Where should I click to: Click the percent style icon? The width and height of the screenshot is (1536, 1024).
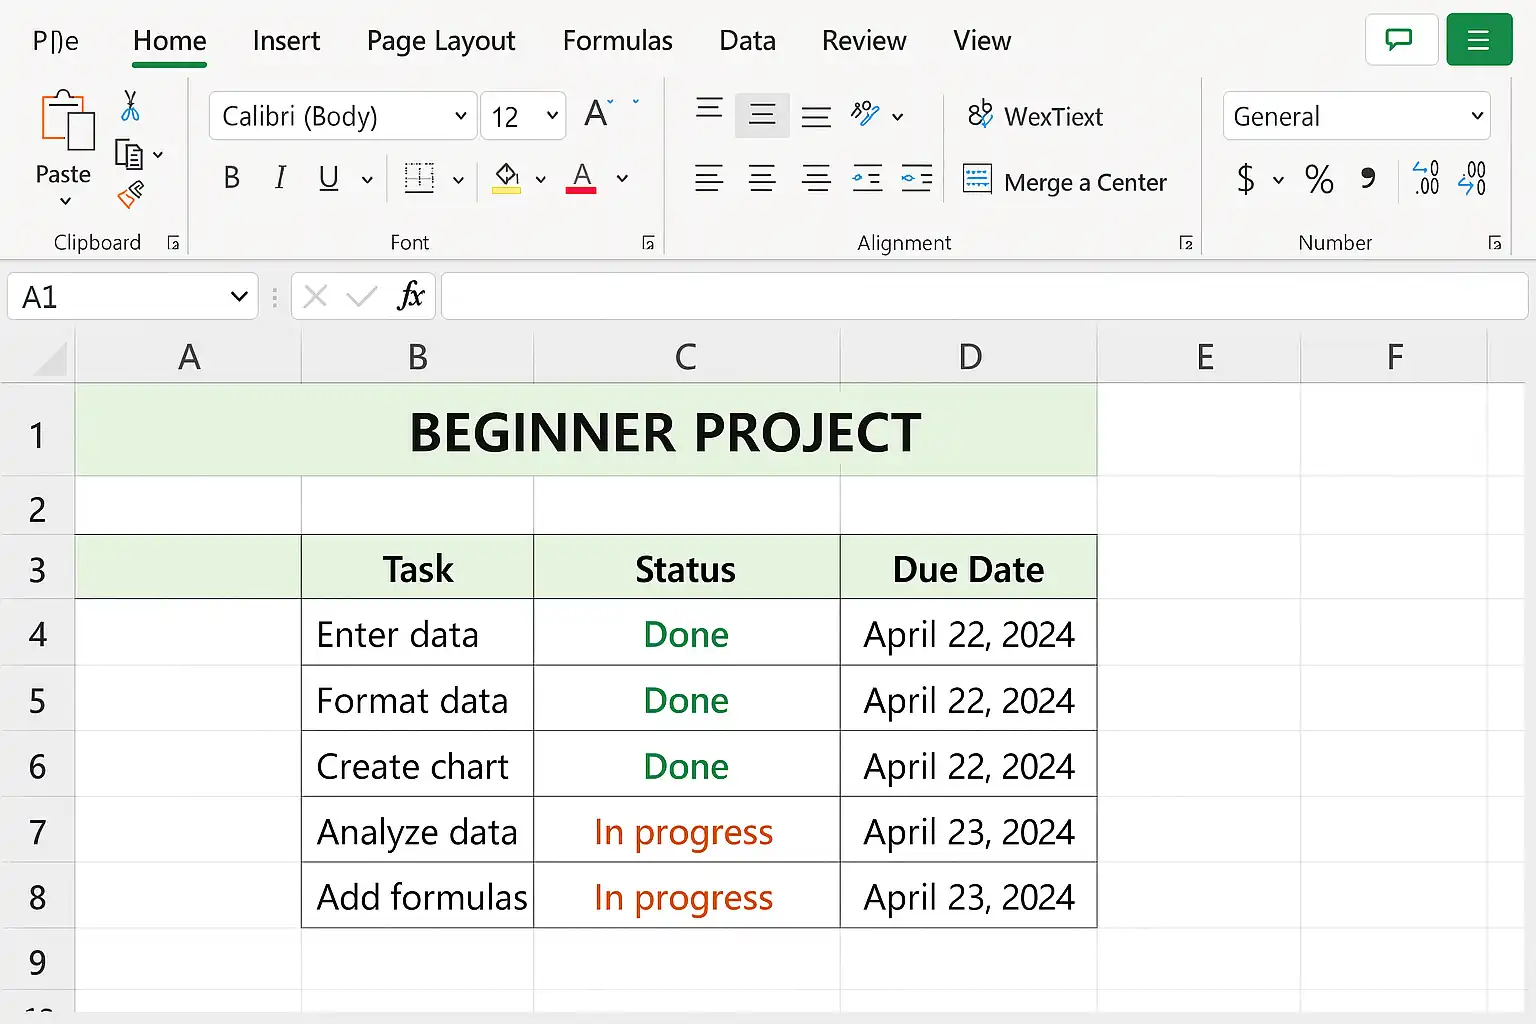click(x=1319, y=179)
